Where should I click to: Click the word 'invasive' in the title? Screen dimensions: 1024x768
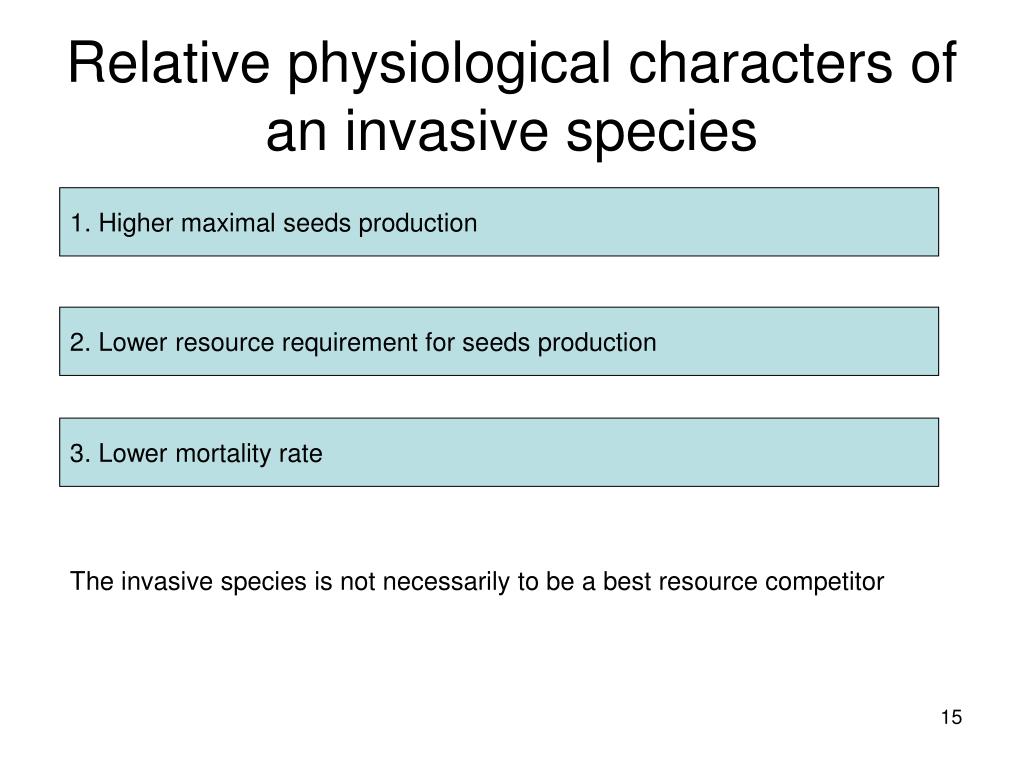[446, 131]
